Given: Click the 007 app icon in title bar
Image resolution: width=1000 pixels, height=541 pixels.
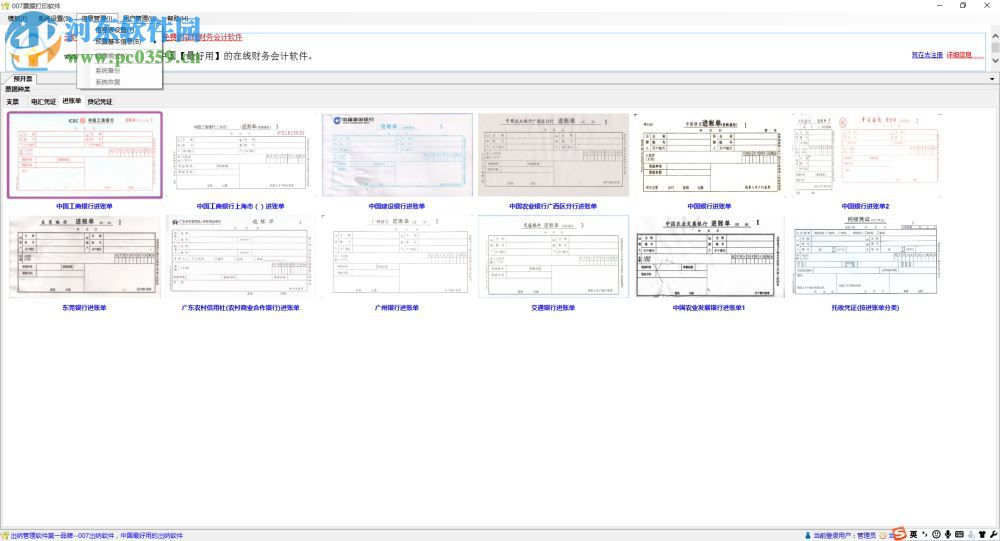Looking at the screenshot, I should pos(6,6).
